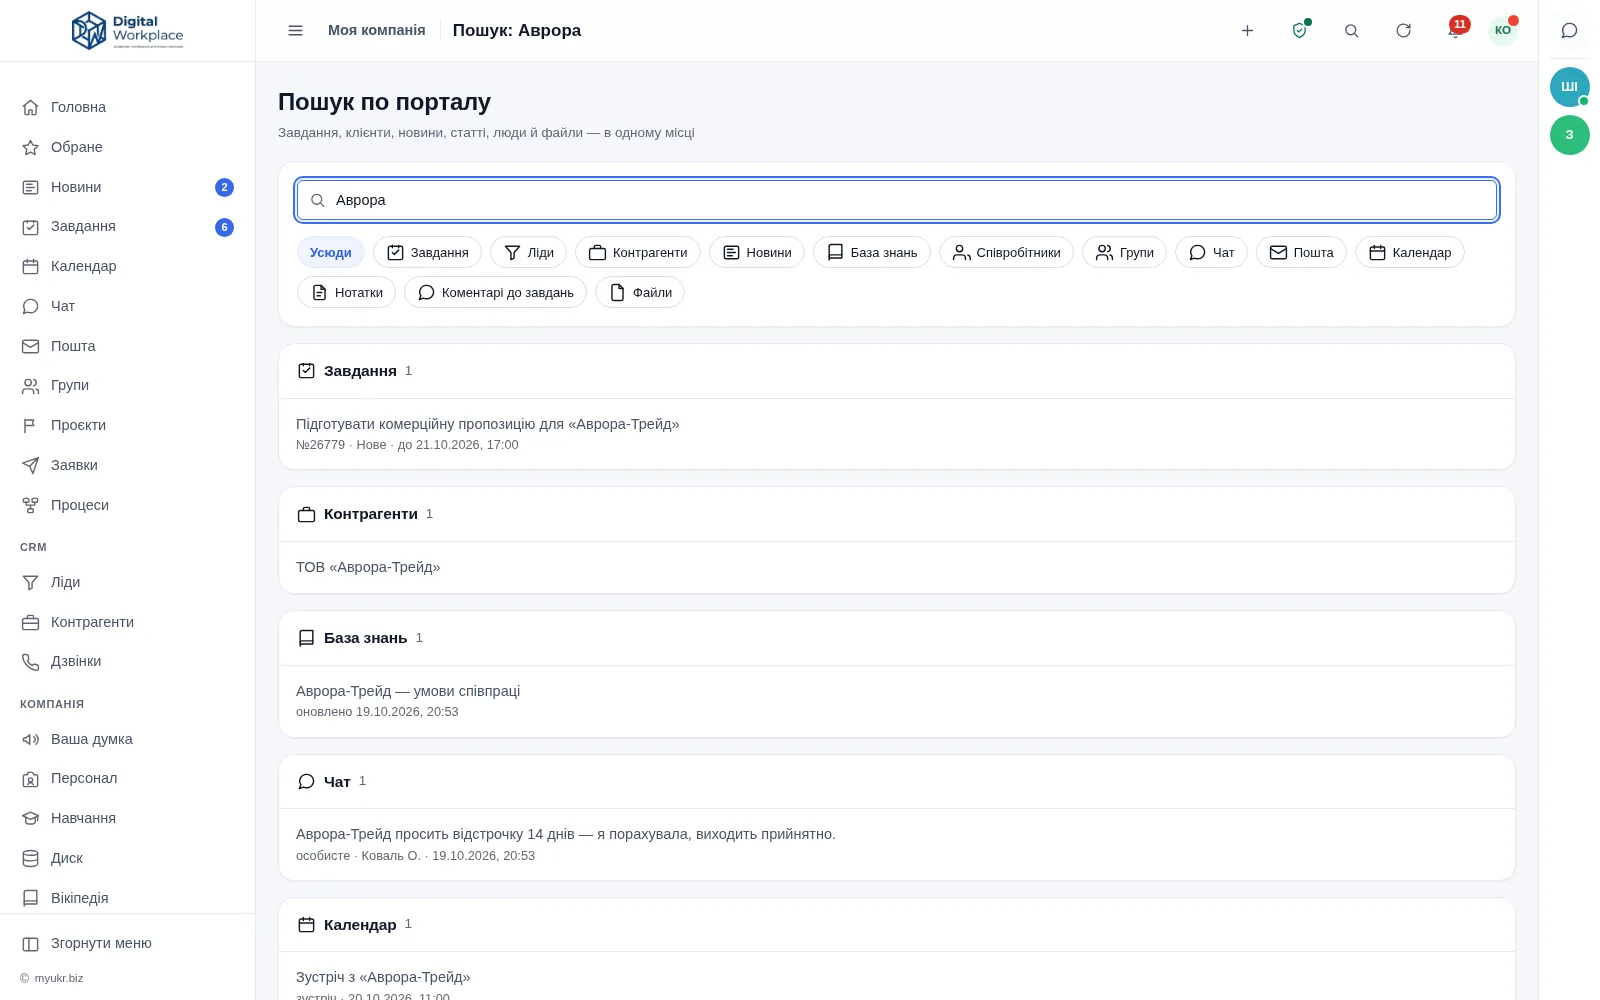This screenshot has width=1600, height=1000.
Task: Filter by Коментарі до завдань chip
Action: pos(495,292)
